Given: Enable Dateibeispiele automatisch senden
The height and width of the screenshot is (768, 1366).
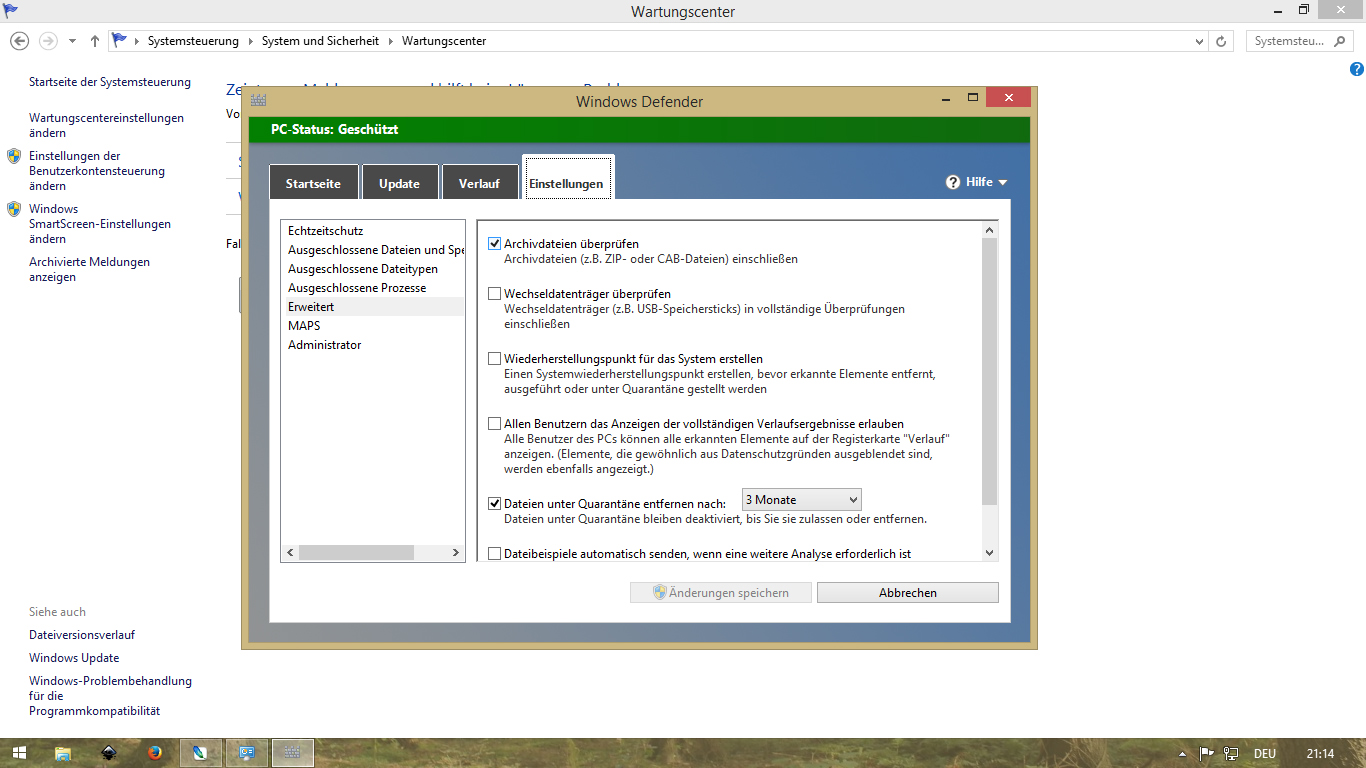Looking at the screenshot, I should point(494,553).
